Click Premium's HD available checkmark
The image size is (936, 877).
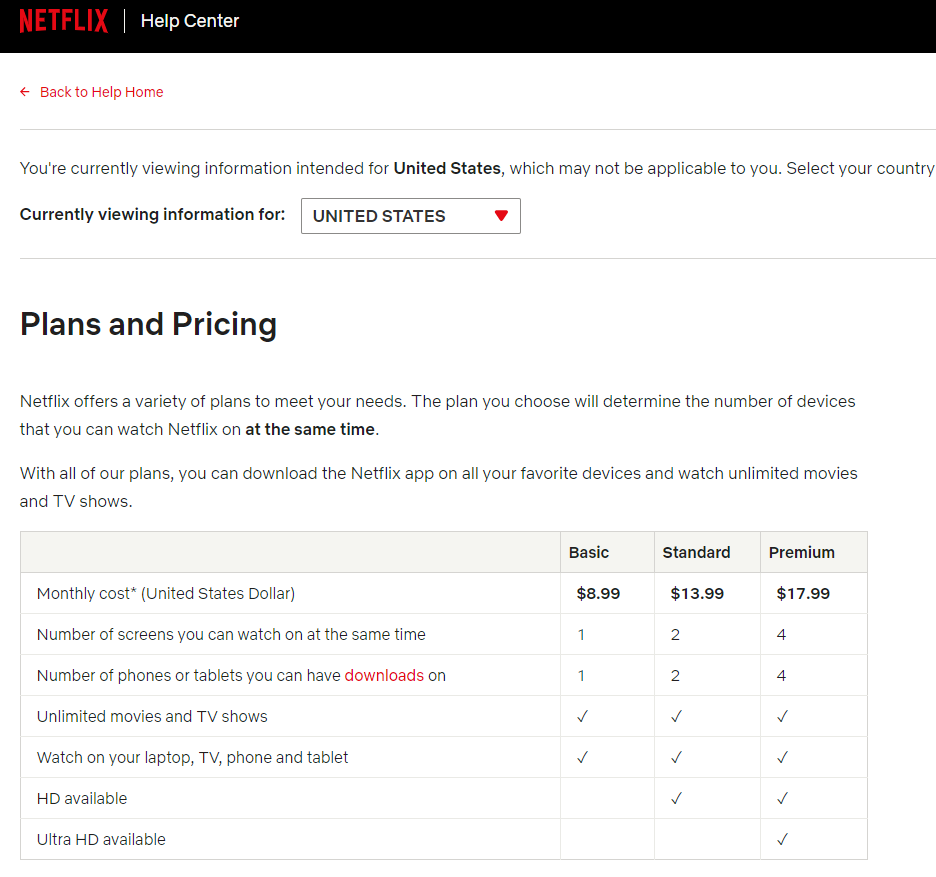tap(782, 798)
